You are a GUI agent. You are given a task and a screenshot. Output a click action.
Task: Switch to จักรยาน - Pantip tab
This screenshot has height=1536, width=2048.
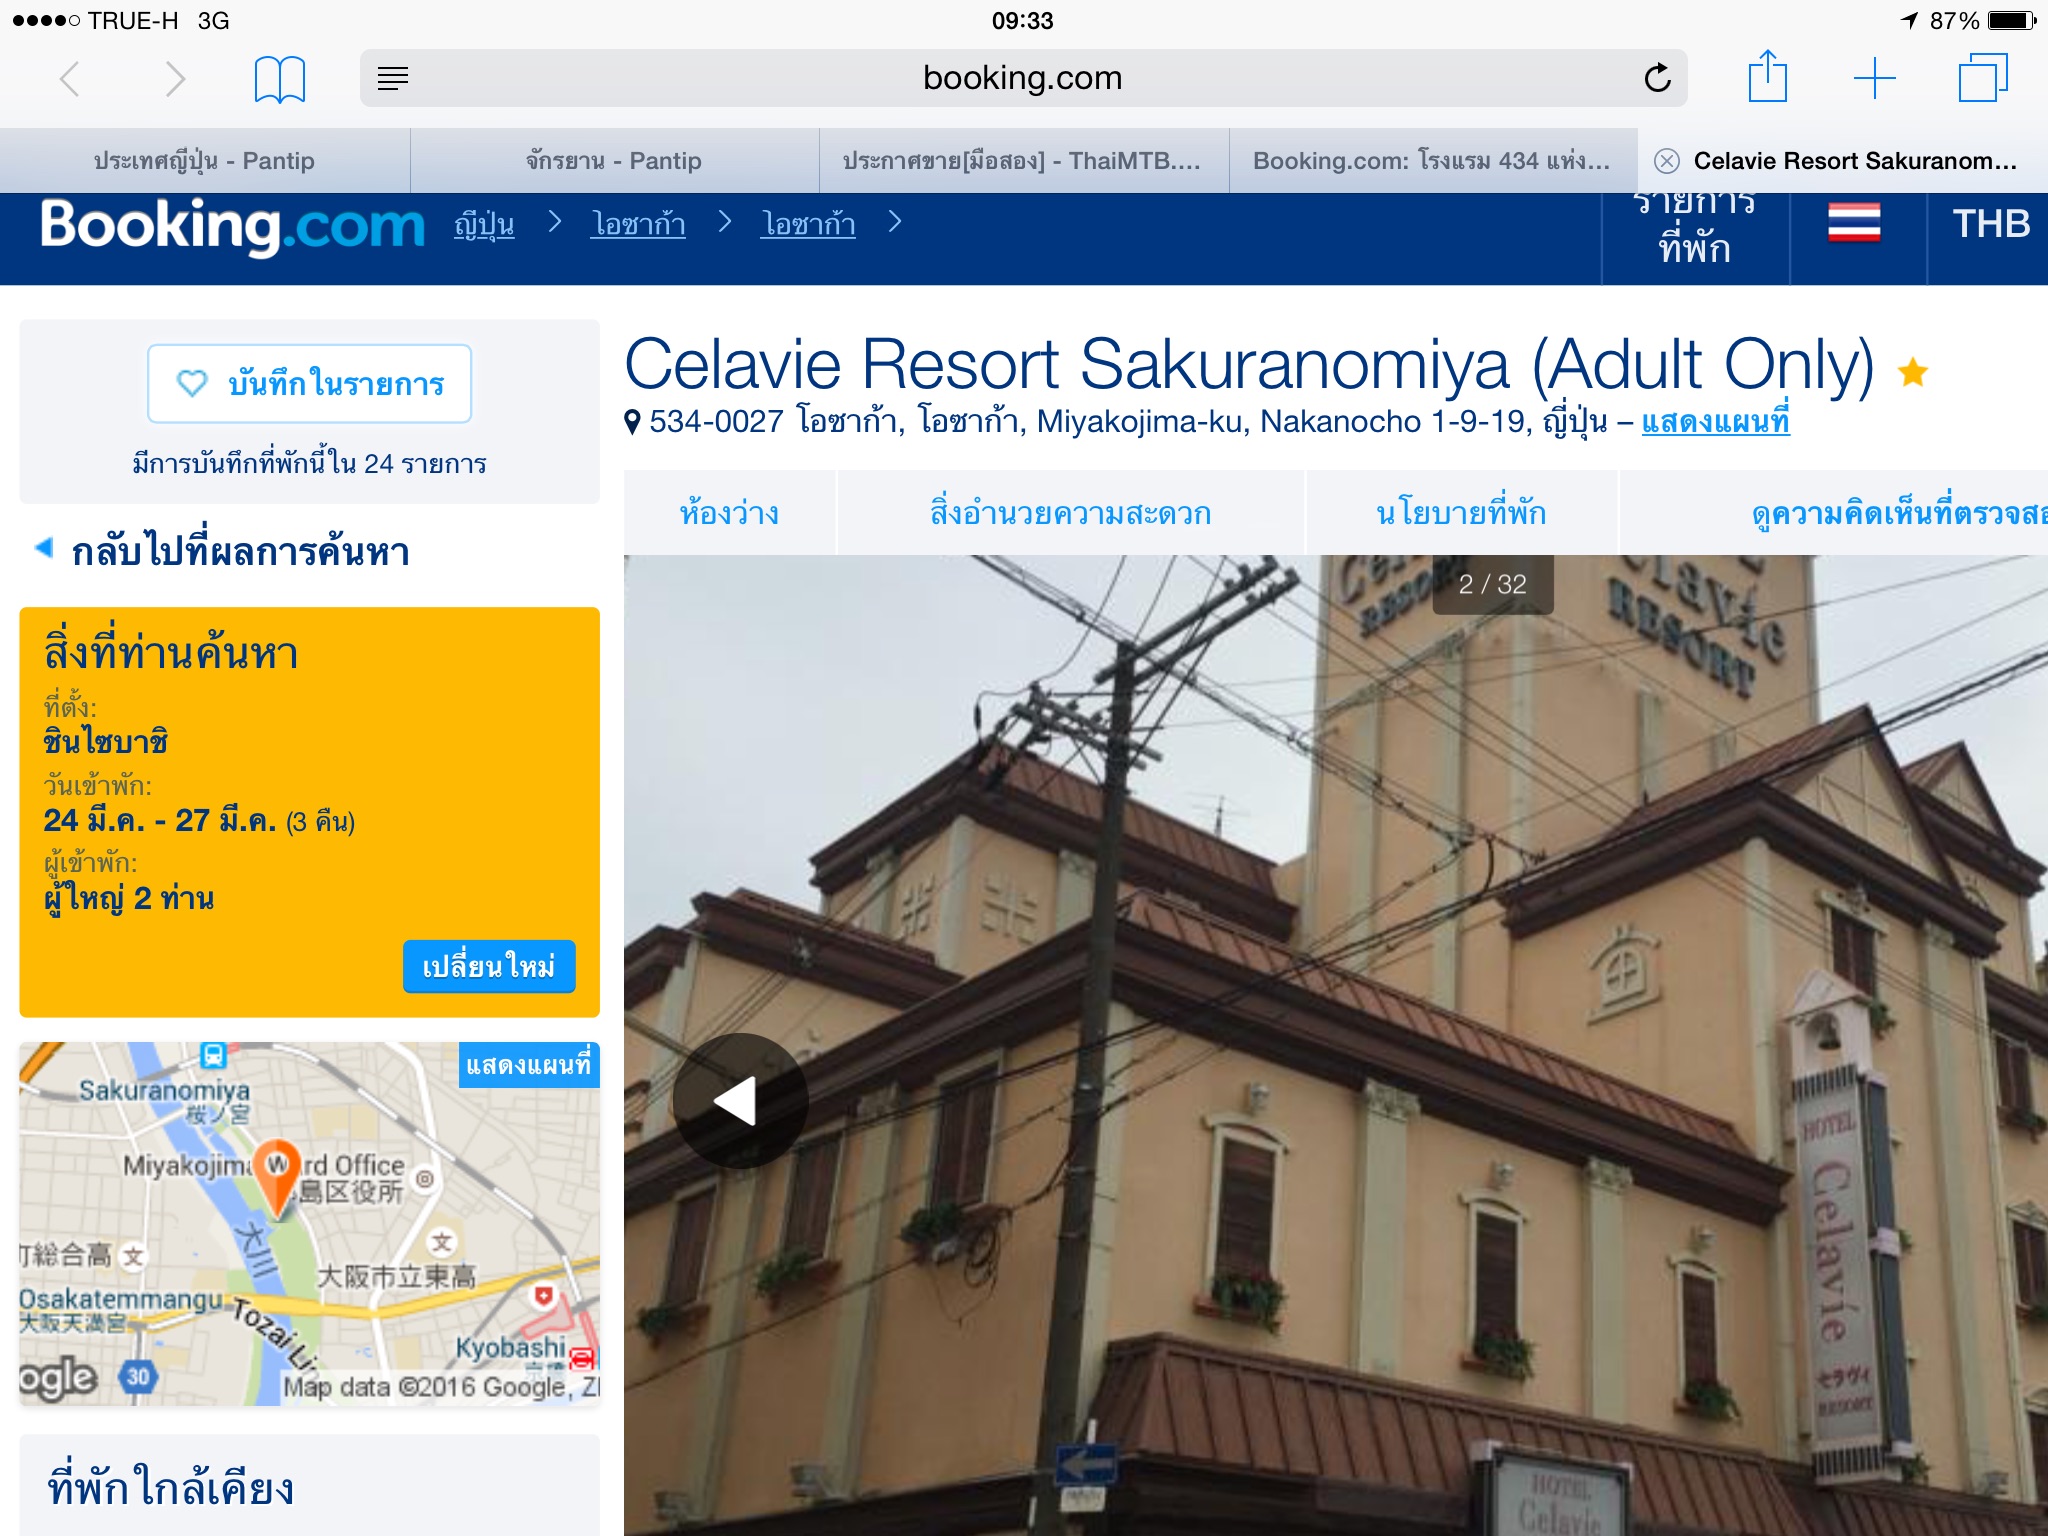pos(614,161)
